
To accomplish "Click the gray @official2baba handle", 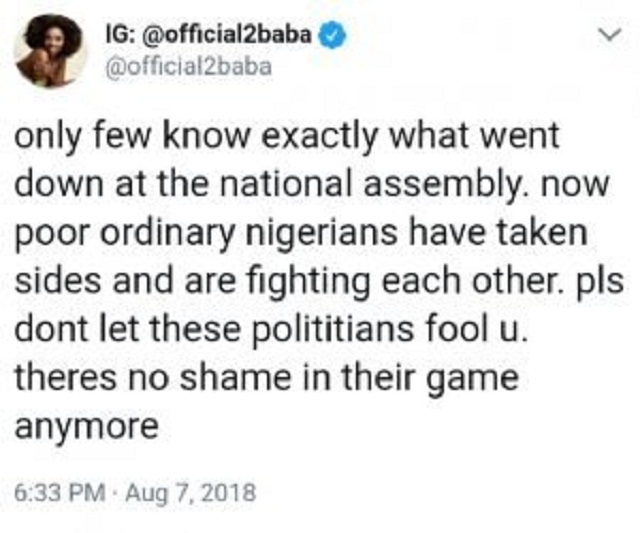I will click(x=187, y=71).
